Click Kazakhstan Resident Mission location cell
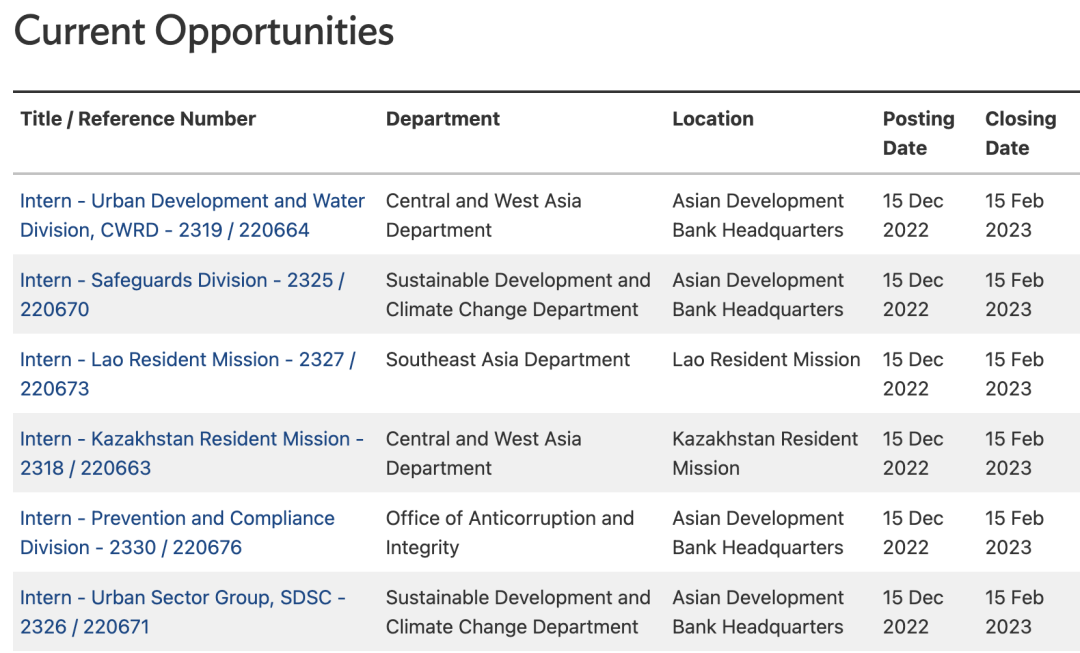 click(x=765, y=453)
